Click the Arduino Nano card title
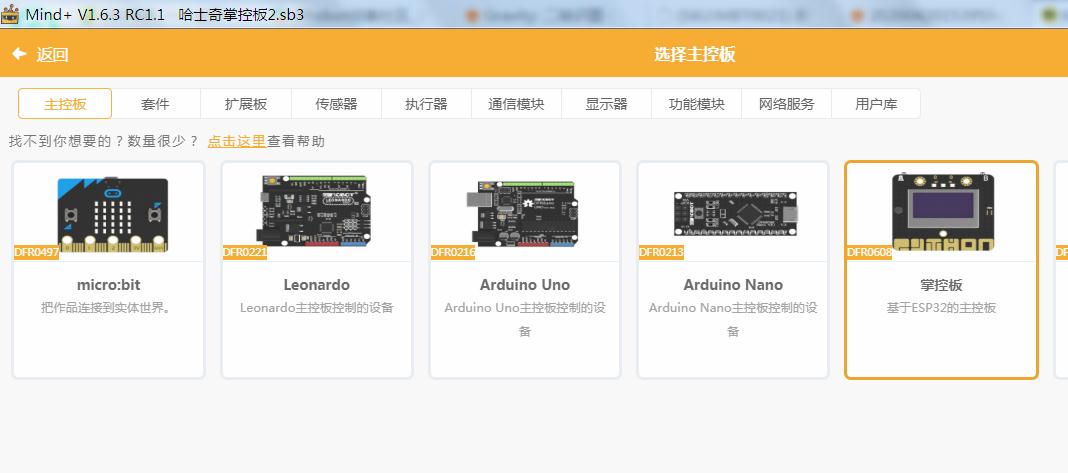1068x473 pixels. (x=733, y=285)
